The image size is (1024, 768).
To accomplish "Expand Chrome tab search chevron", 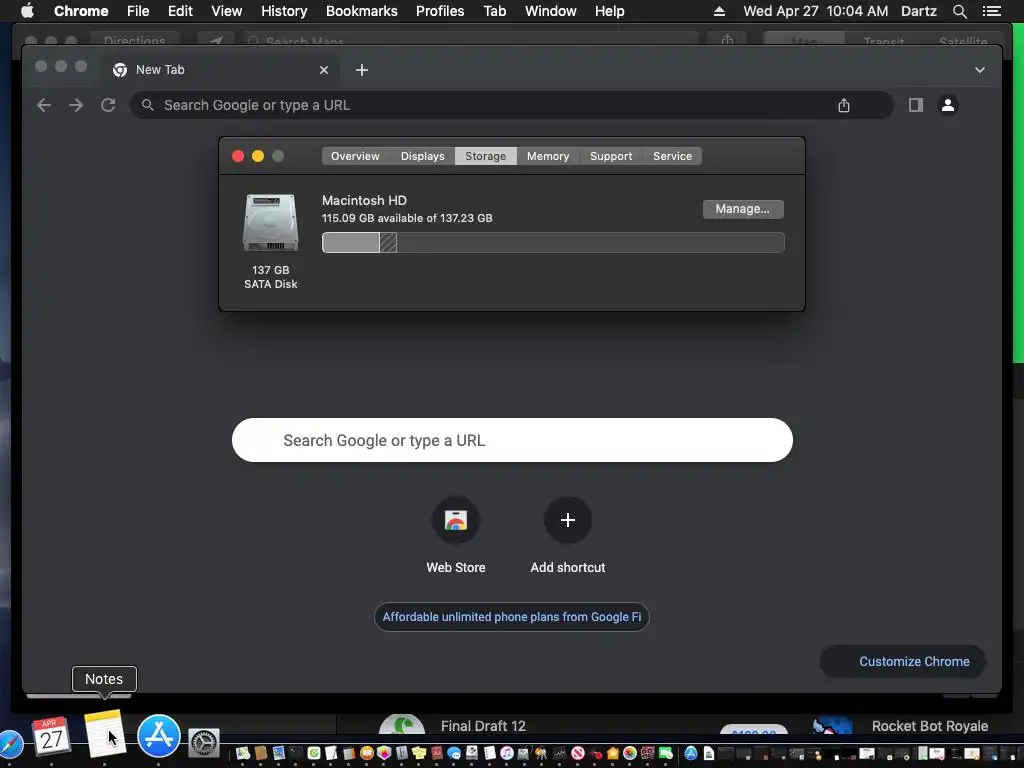I will pyautogui.click(x=980, y=70).
